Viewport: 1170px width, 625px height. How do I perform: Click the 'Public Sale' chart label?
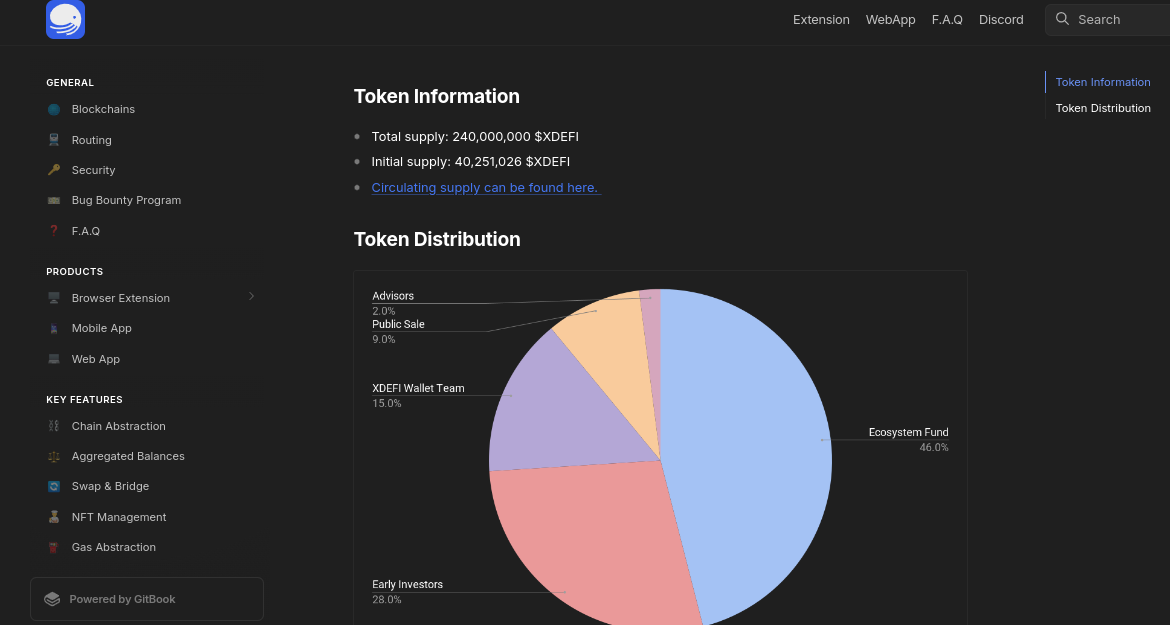[x=398, y=324]
